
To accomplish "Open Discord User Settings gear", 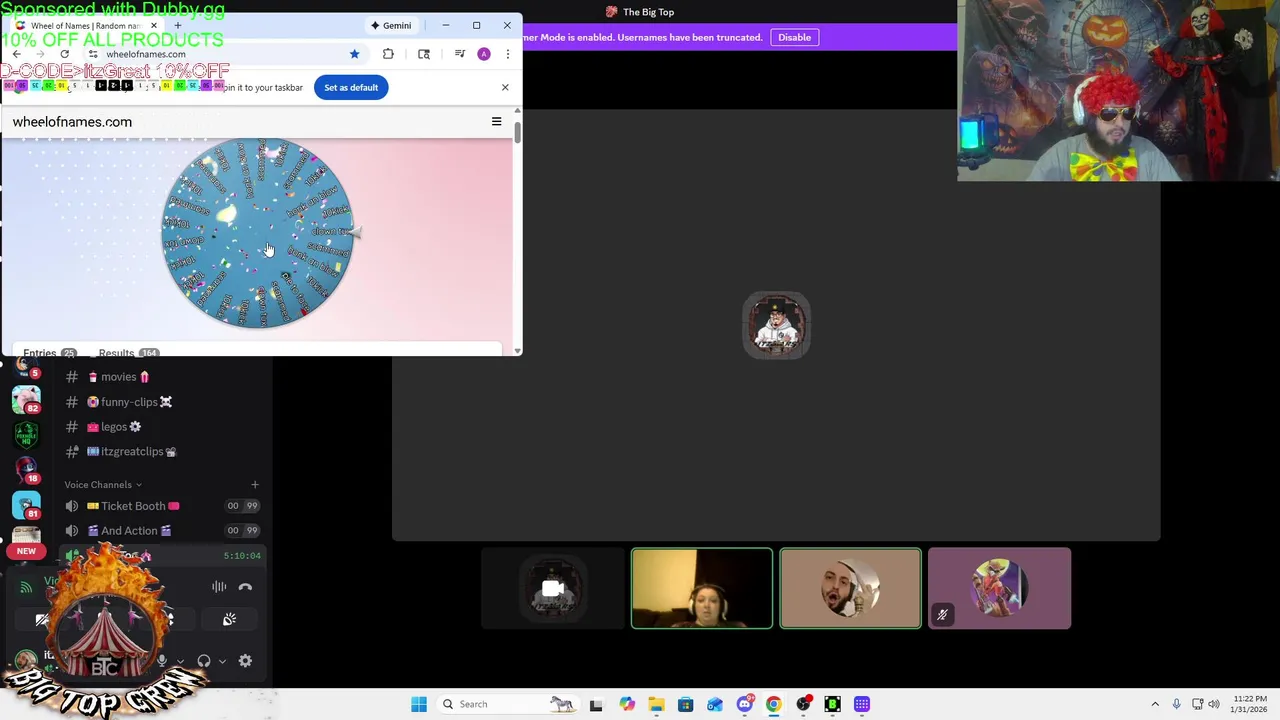I will click(245, 661).
